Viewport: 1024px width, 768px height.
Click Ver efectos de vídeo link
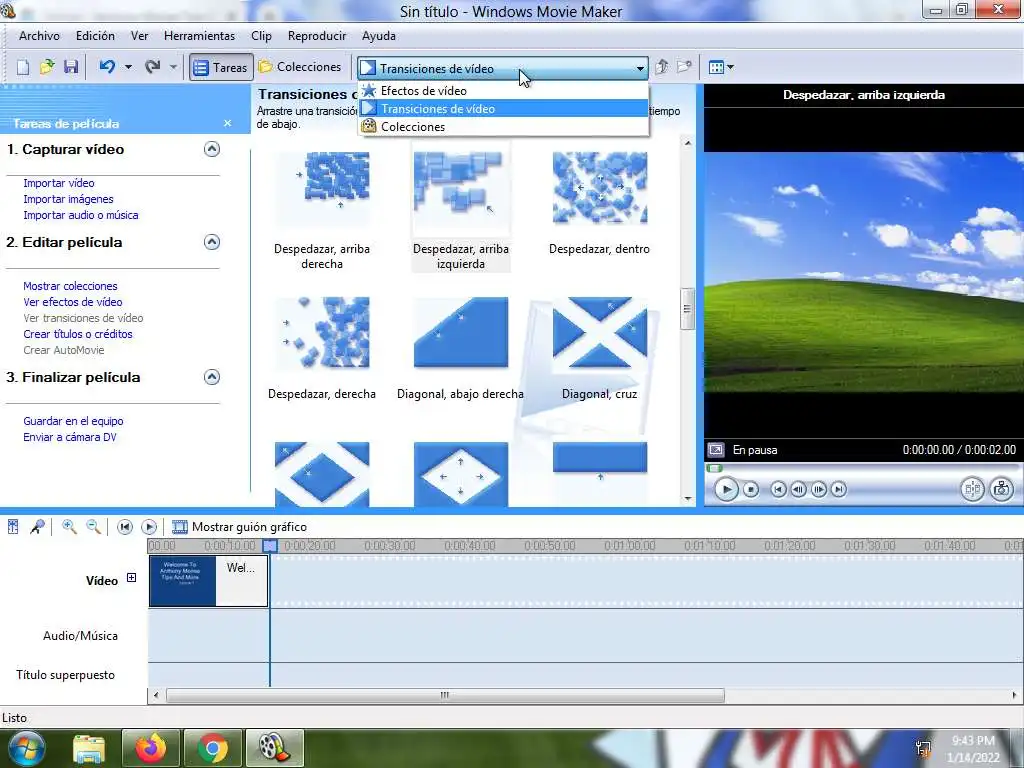pos(72,302)
